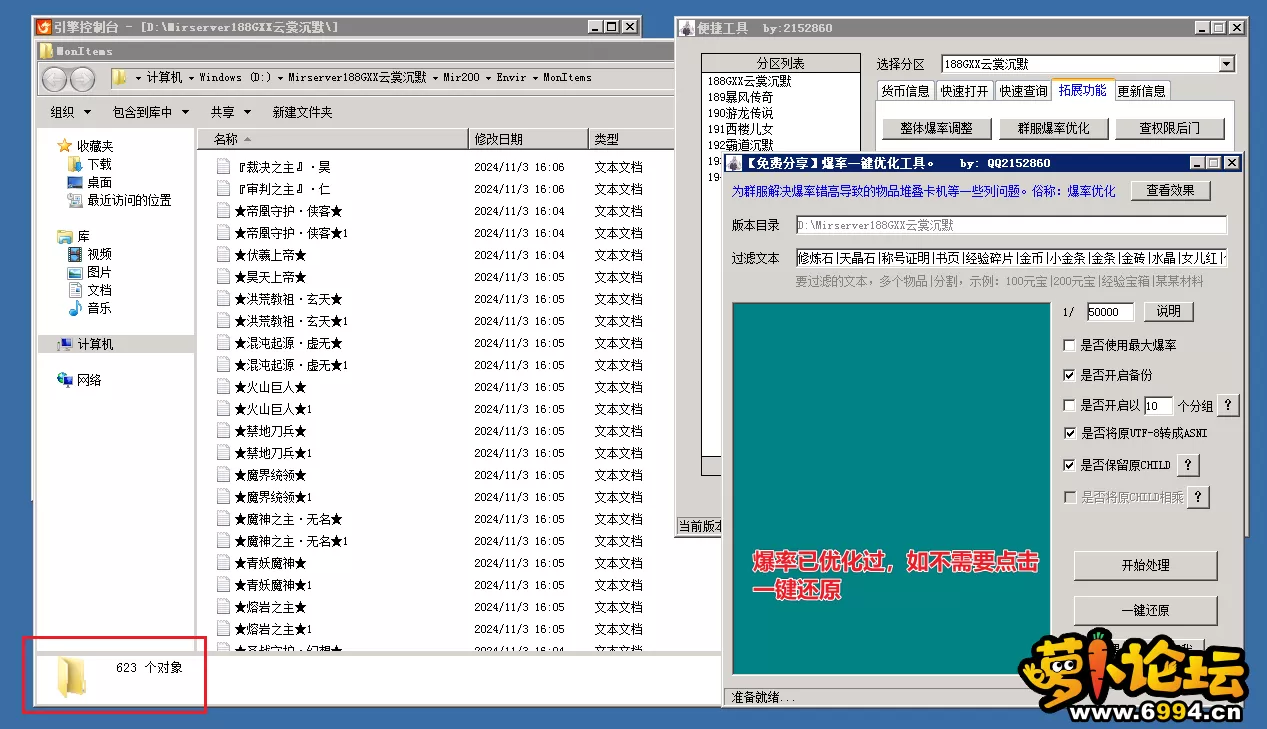Switch to the 快速打开 tab
Image resolution: width=1267 pixels, height=729 pixels.
tap(965, 91)
